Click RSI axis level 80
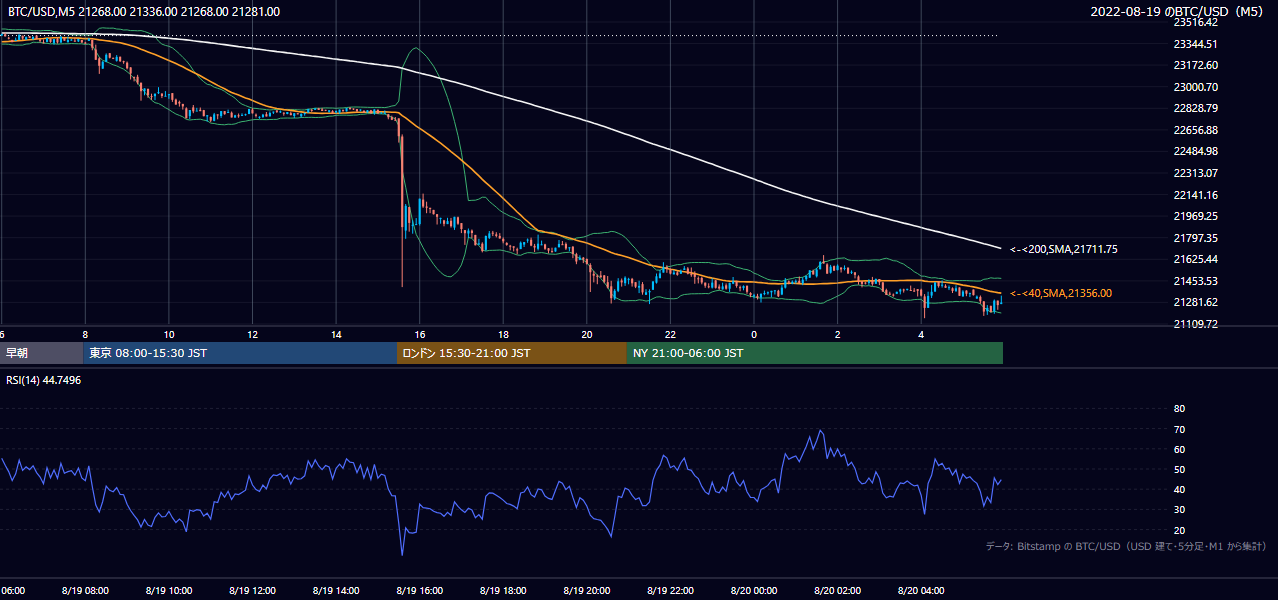 1179,409
